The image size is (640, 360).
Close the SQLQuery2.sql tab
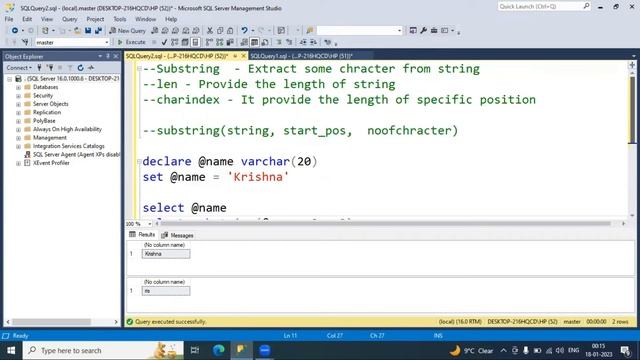point(244,56)
